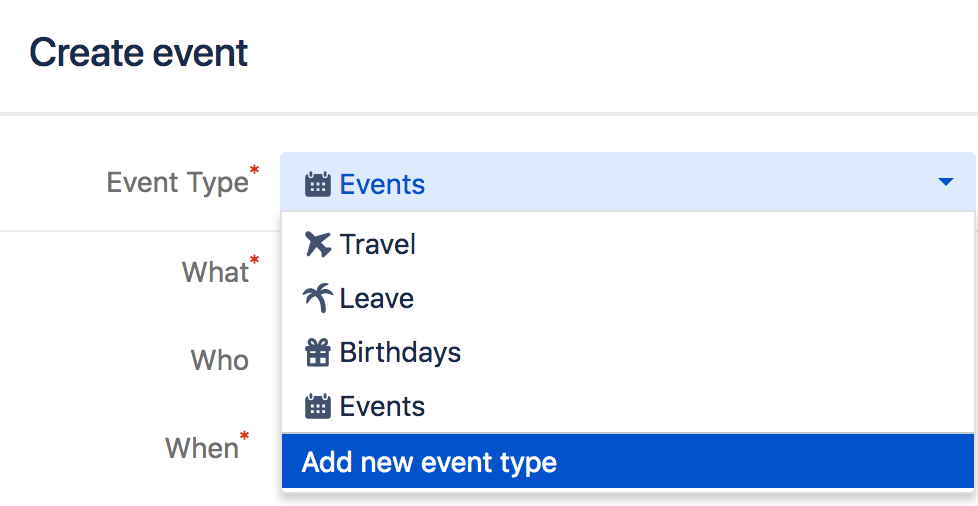Image resolution: width=978 pixels, height=506 pixels.
Task: Click the Event Type field label
Action: click(177, 183)
